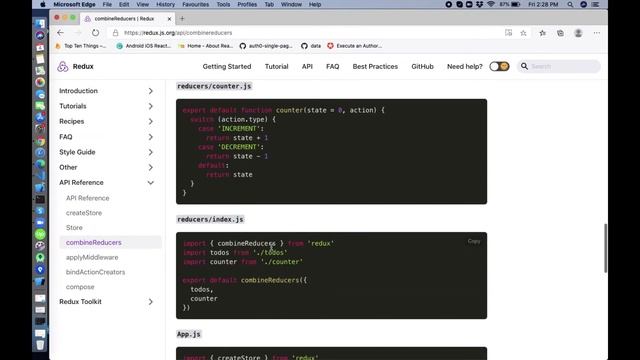The height and width of the screenshot is (360, 640).
Task: Open the 'Top Ten Things' bookmark
Action: tap(80, 46)
